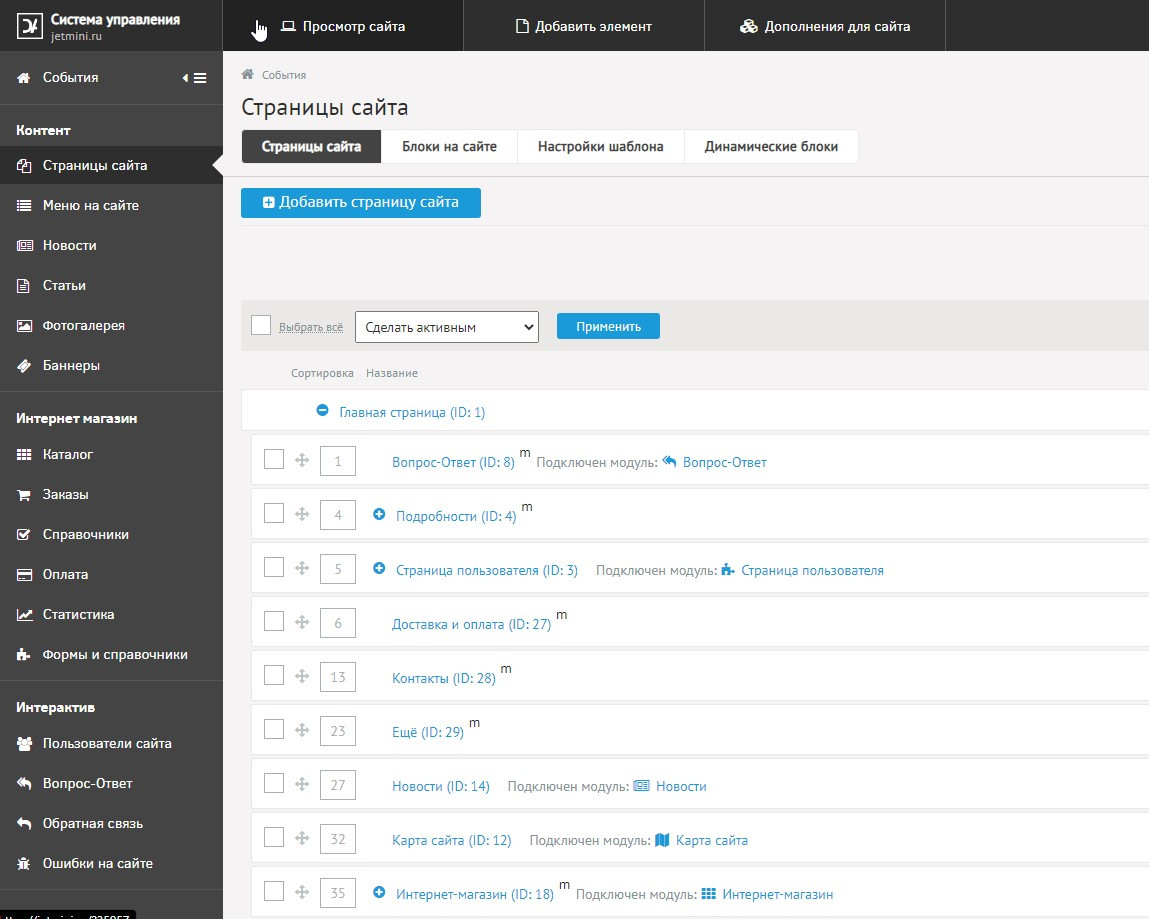Screen dimensions: 1149x919
Task: Click the jetmini logo icon
Action: (29, 26)
